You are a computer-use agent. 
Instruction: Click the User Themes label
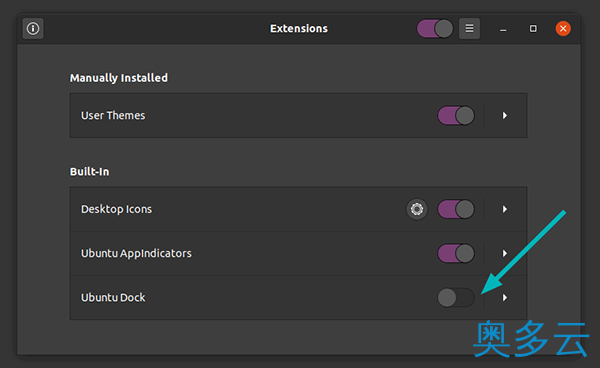click(x=113, y=116)
